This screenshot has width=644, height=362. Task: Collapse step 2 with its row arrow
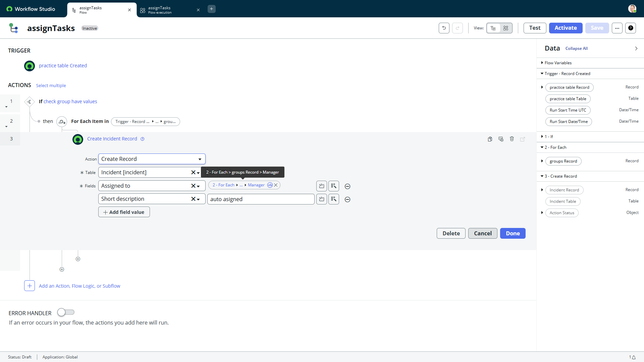6,127
